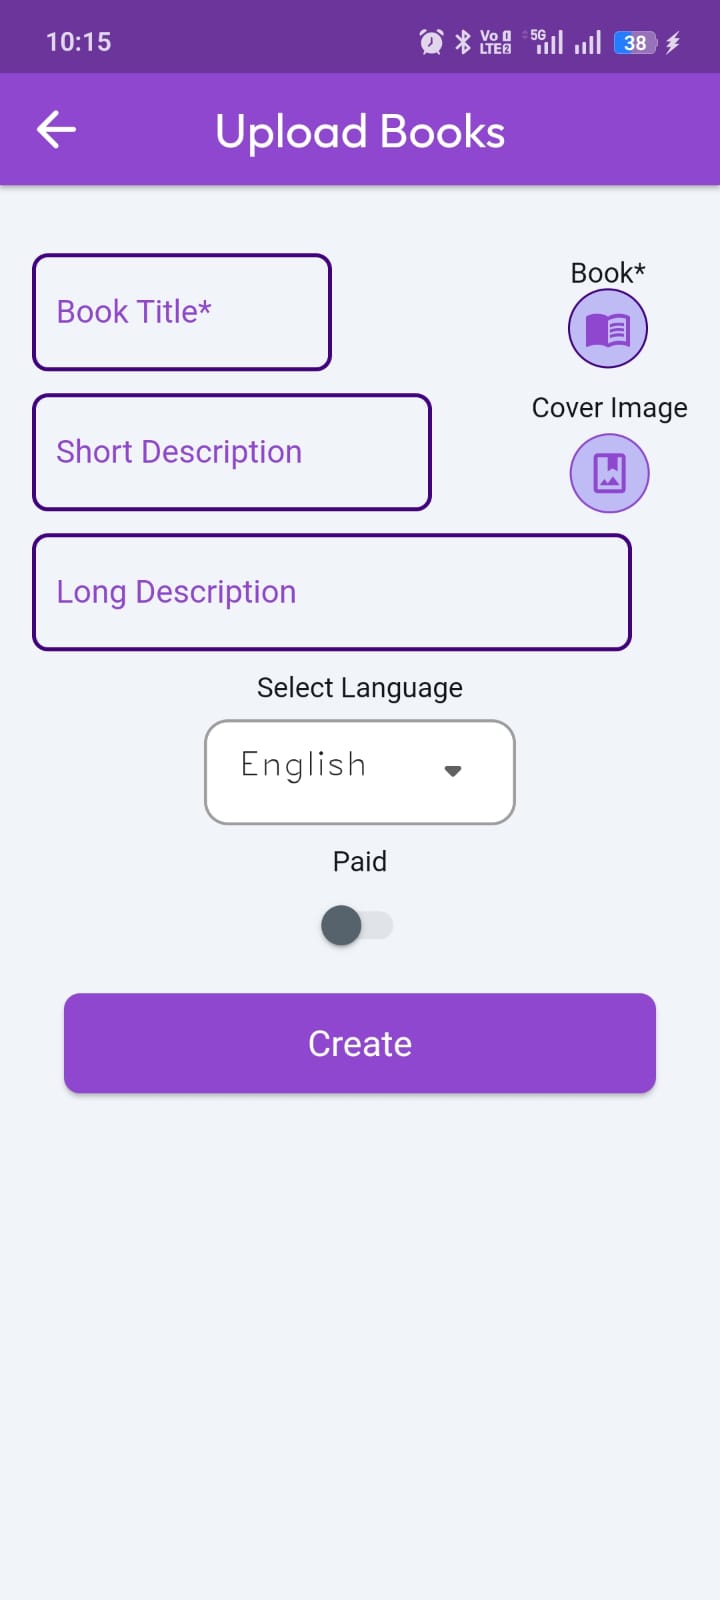Tap the VoLTE status icon
Screen dimensions: 720x1600
pyautogui.click(x=495, y=42)
